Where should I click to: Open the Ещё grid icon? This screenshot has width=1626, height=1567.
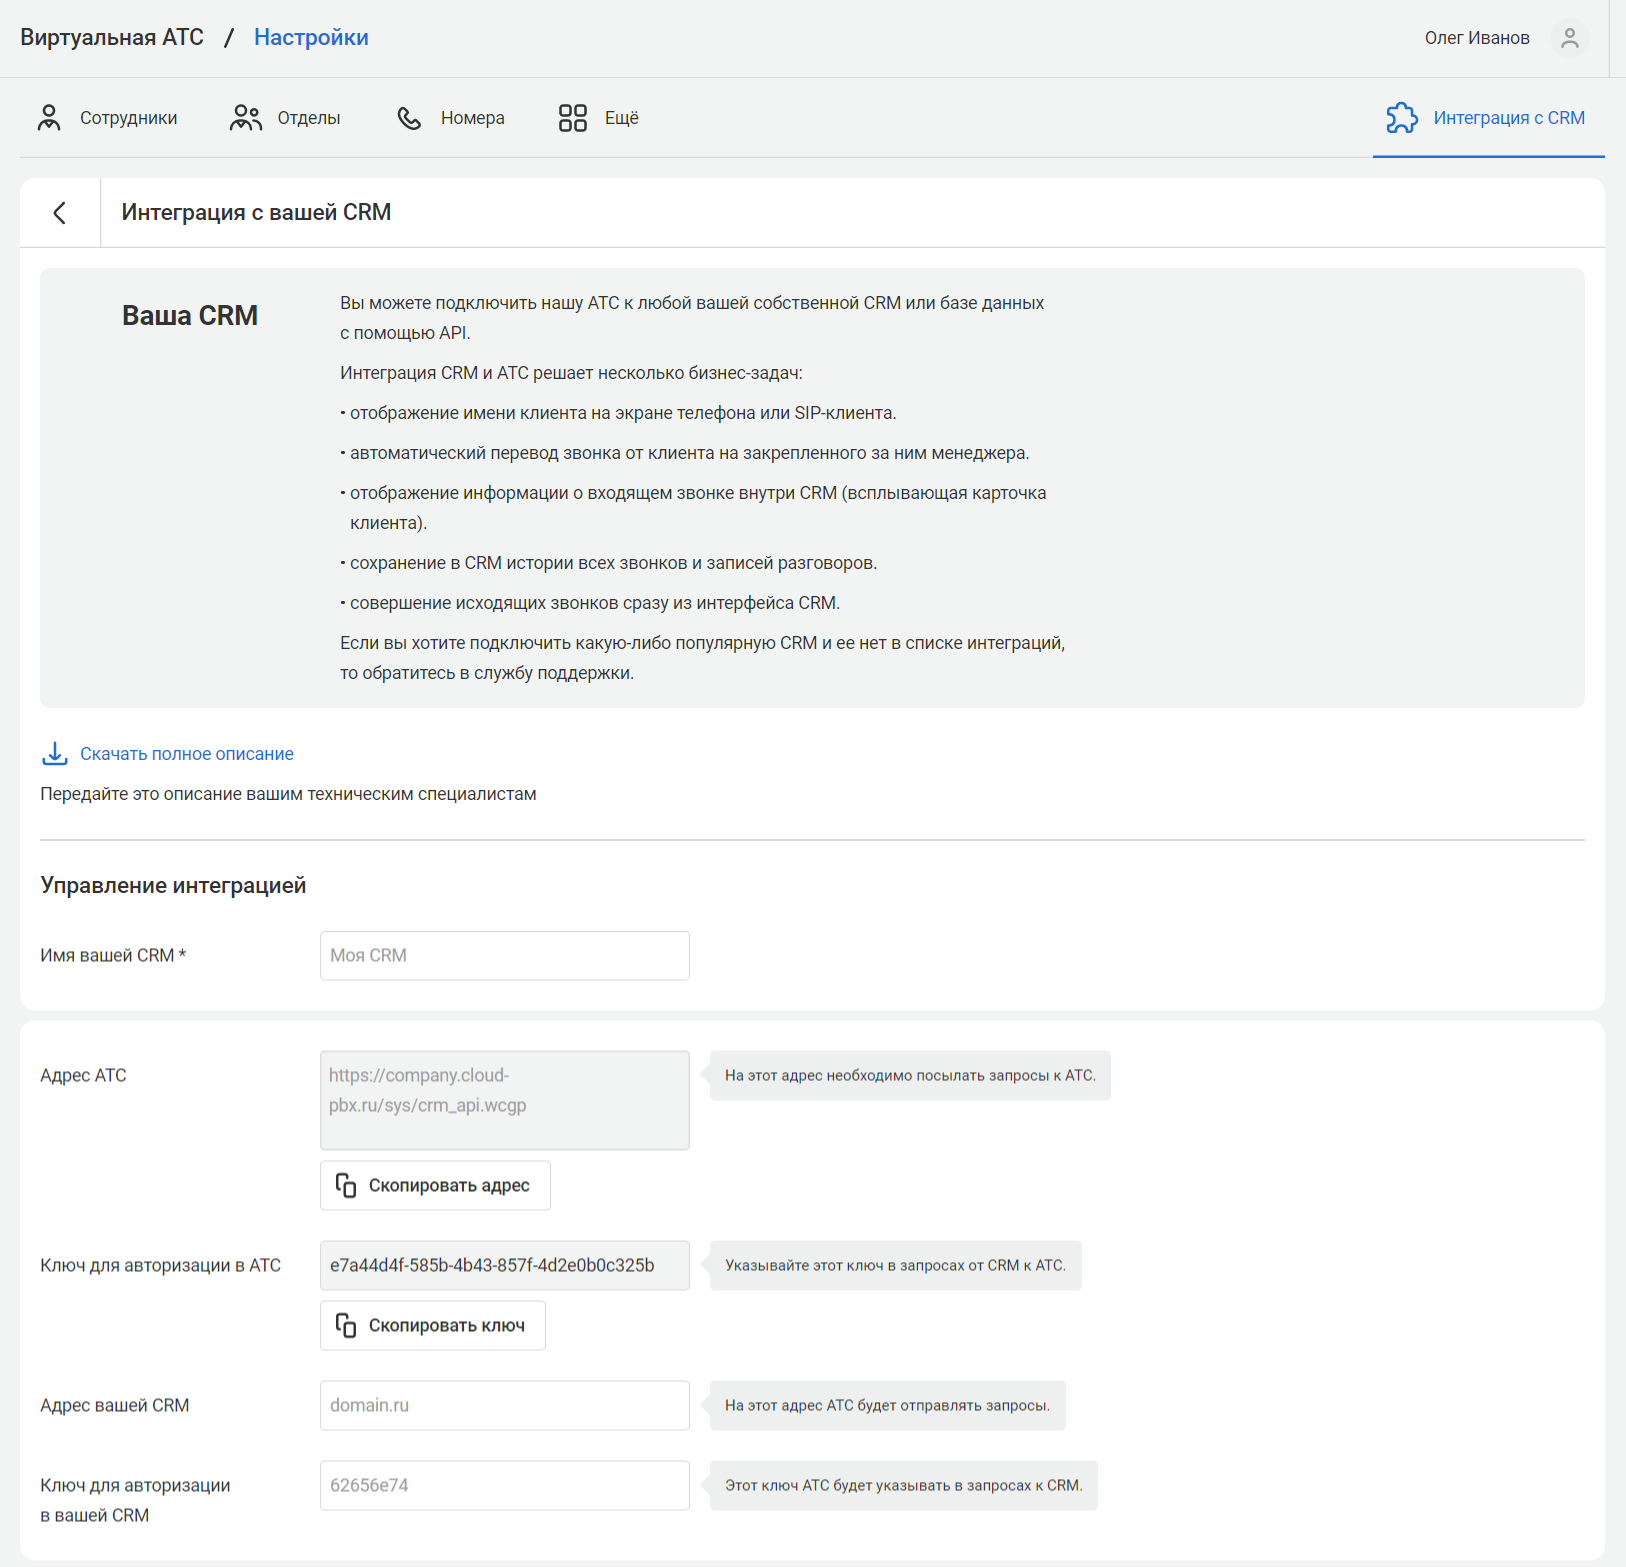point(572,118)
